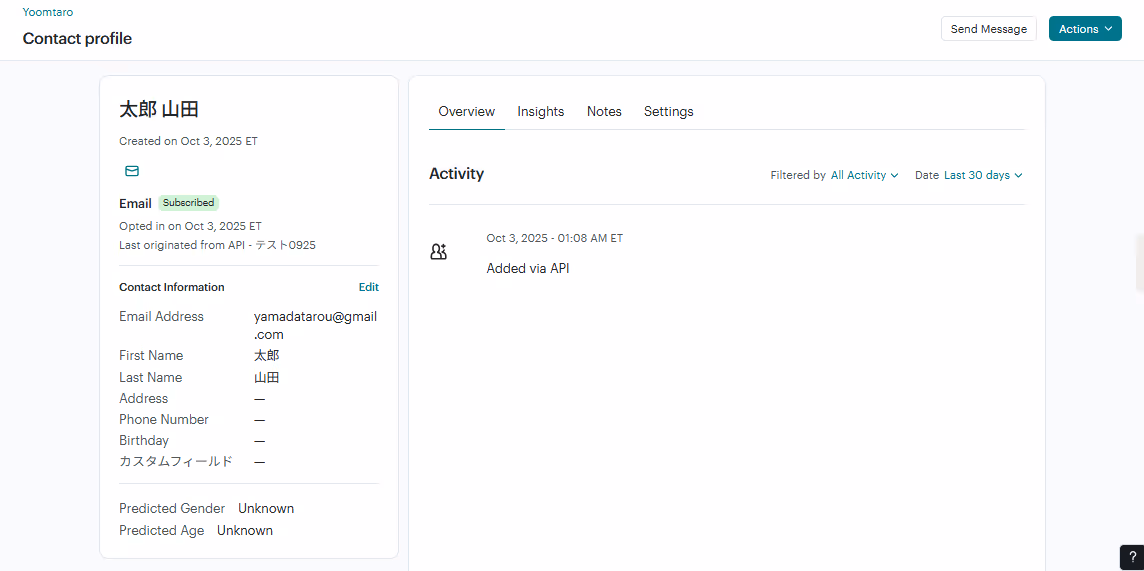Click the Send Message button
This screenshot has height=571, width=1144.
click(x=989, y=28)
